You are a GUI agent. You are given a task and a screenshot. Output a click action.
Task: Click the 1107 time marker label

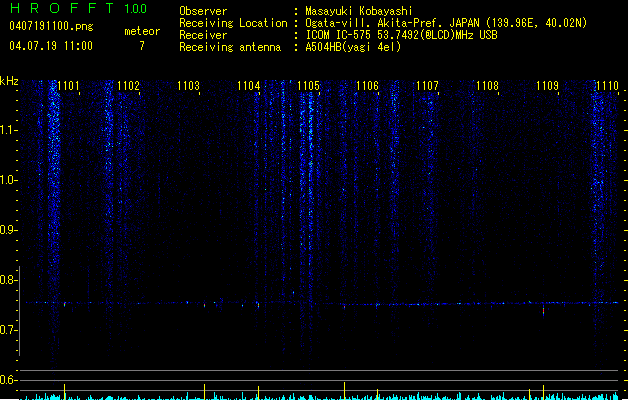(427, 86)
